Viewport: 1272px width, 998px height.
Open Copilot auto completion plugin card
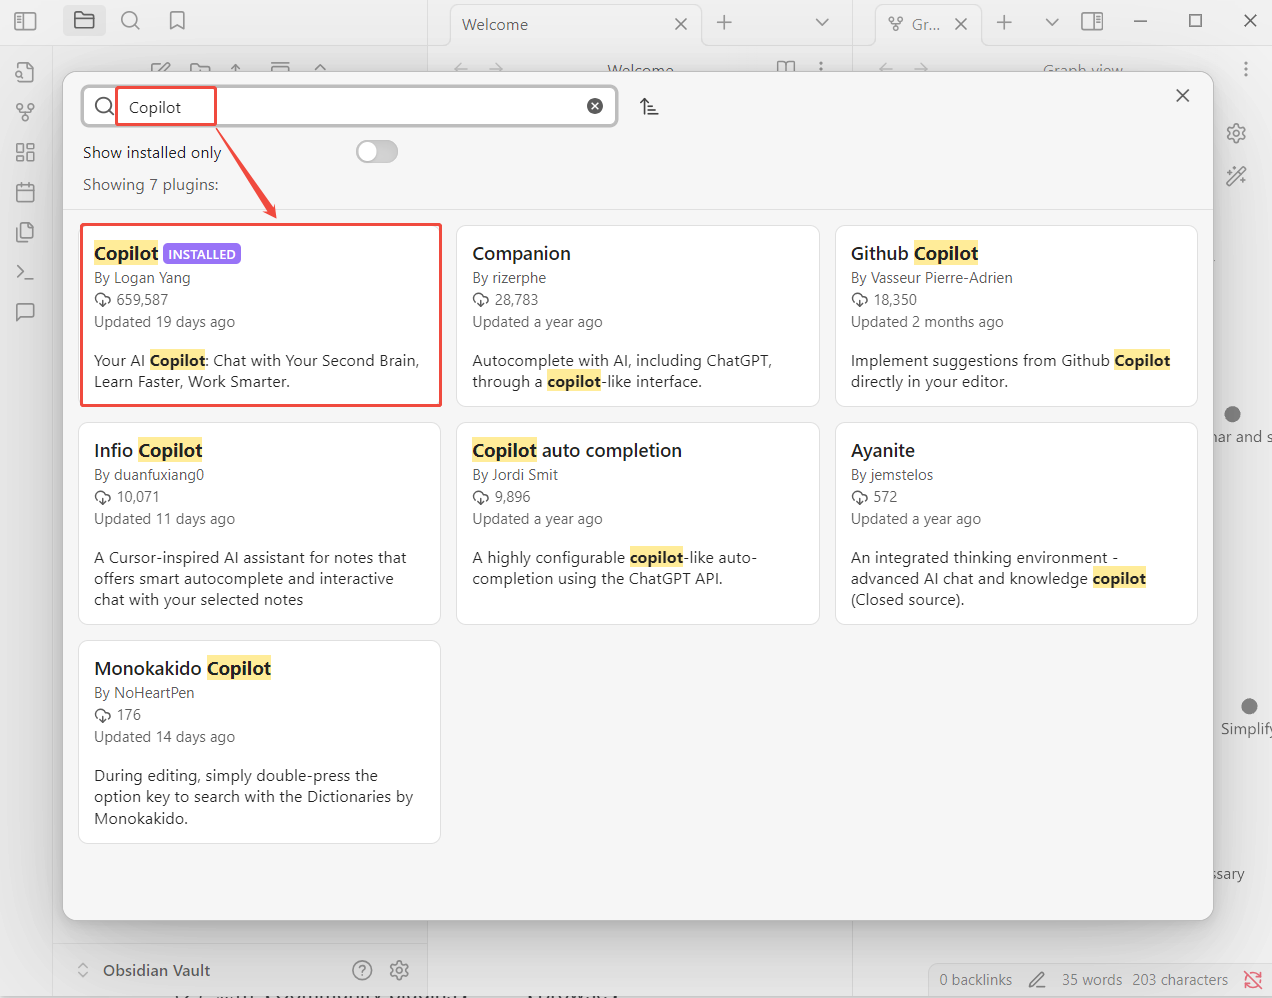tap(638, 523)
